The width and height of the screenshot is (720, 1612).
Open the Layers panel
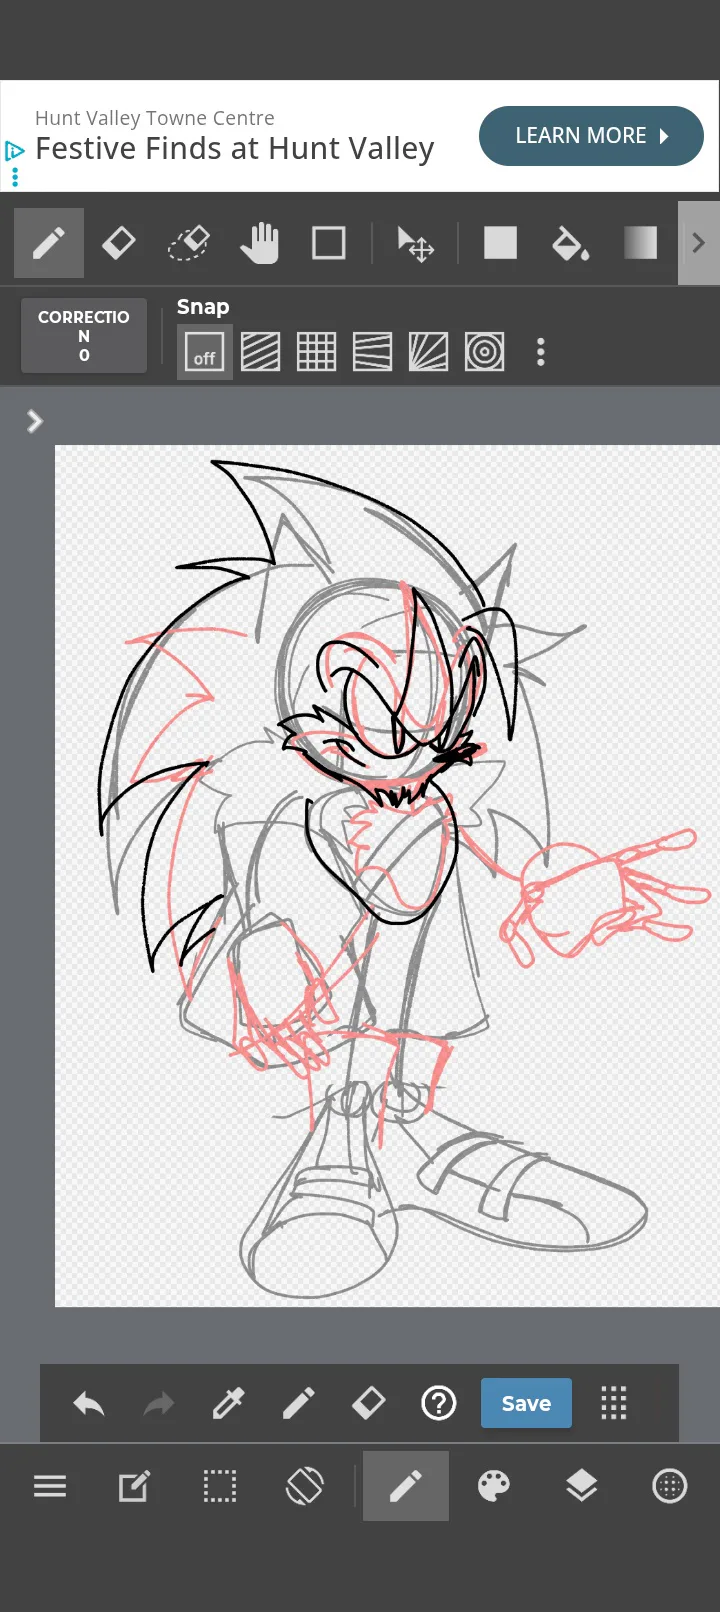pyautogui.click(x=582, y=1486)
